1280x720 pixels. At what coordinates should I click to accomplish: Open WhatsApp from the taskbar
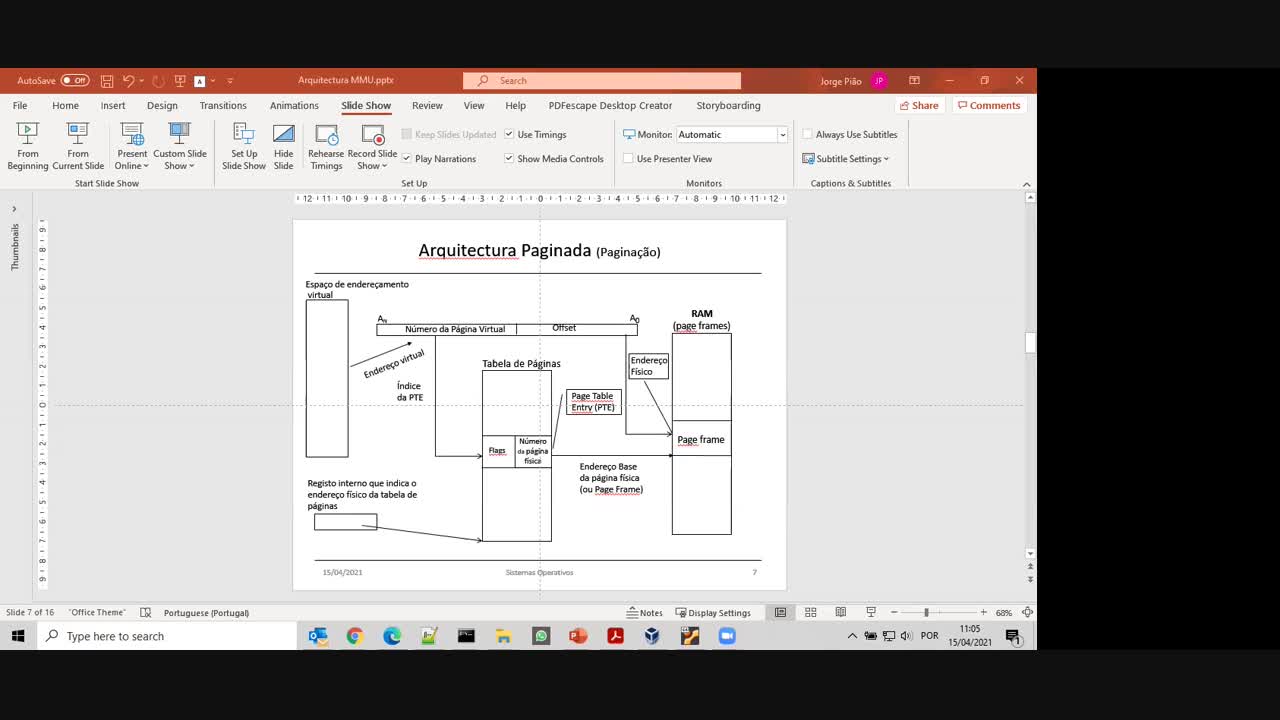pos(541,636)
